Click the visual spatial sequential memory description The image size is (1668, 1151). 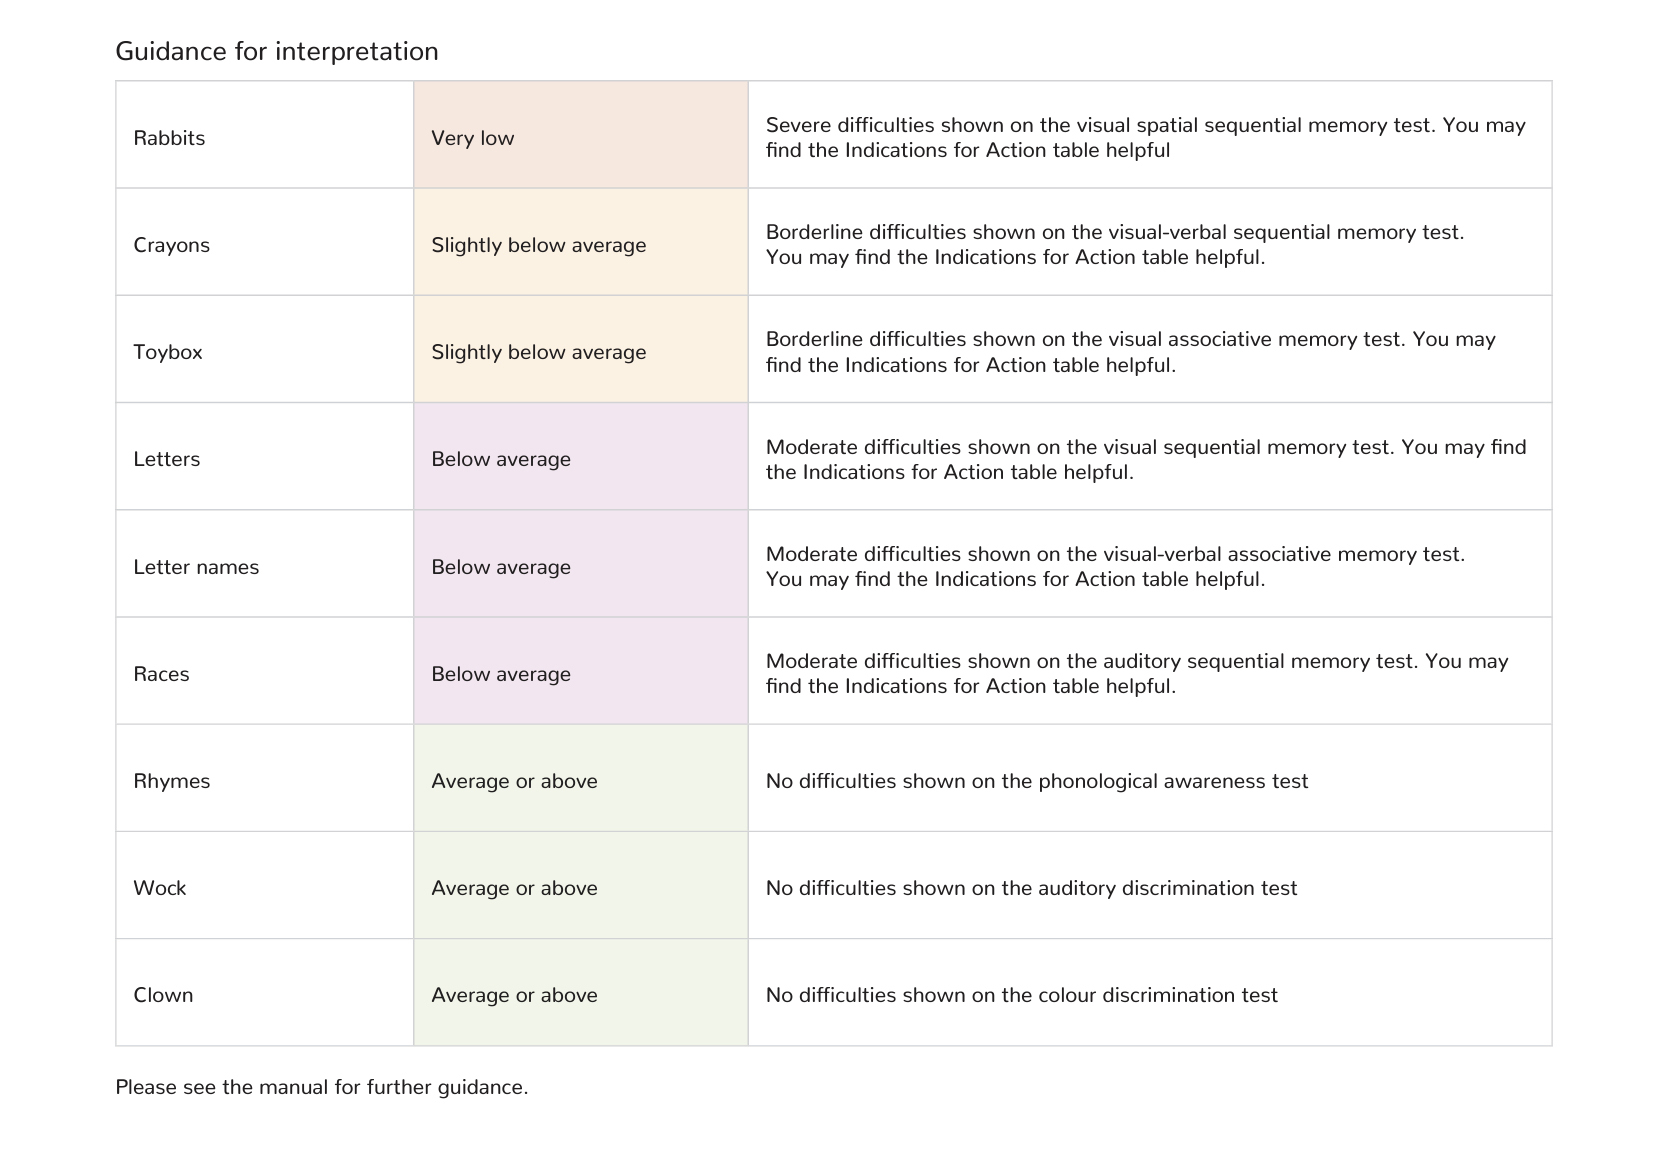pyautogui.click(x=1145, y=138)
